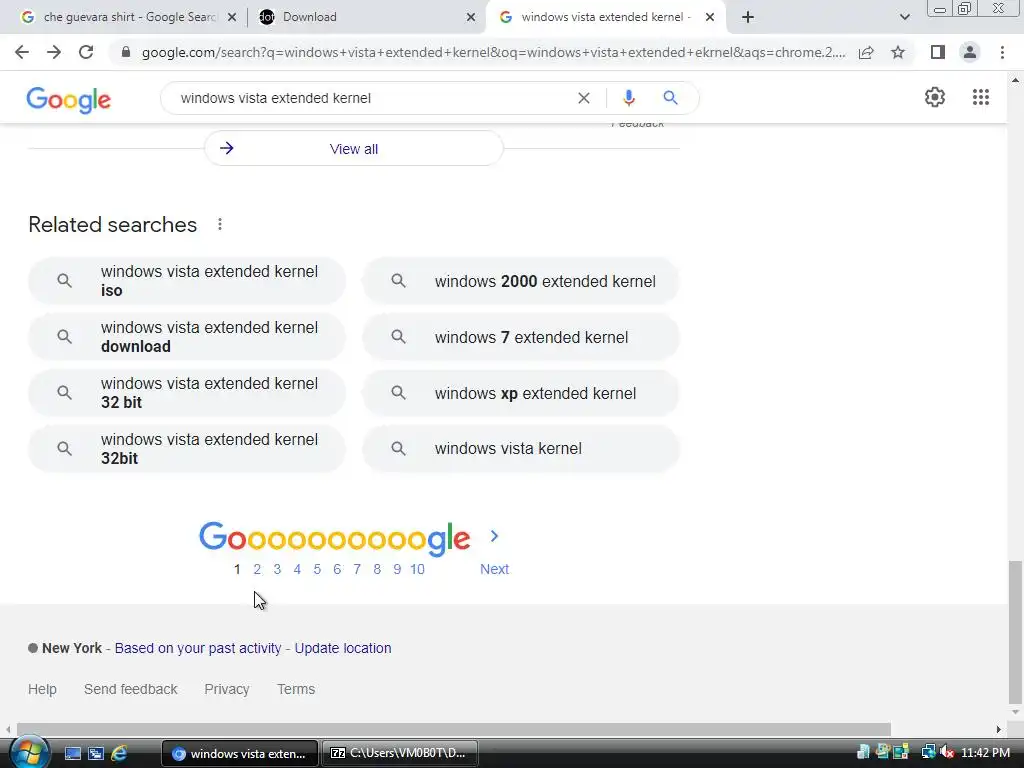Screen dimensions: 1024x768
Task: Submit search with magnifier icon
Action: point(670,98)
